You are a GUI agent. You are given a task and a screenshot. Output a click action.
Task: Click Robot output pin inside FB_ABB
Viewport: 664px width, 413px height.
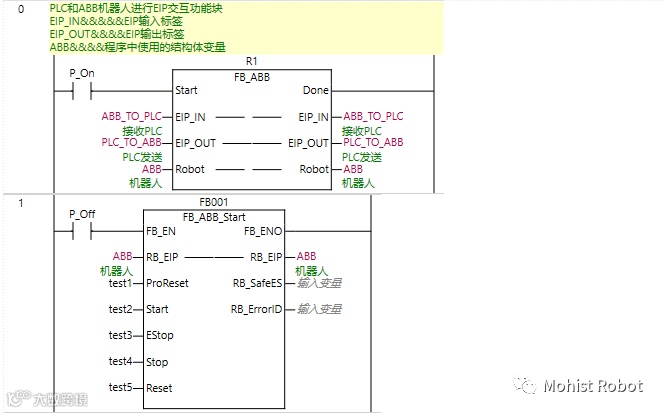pos(314,169)
